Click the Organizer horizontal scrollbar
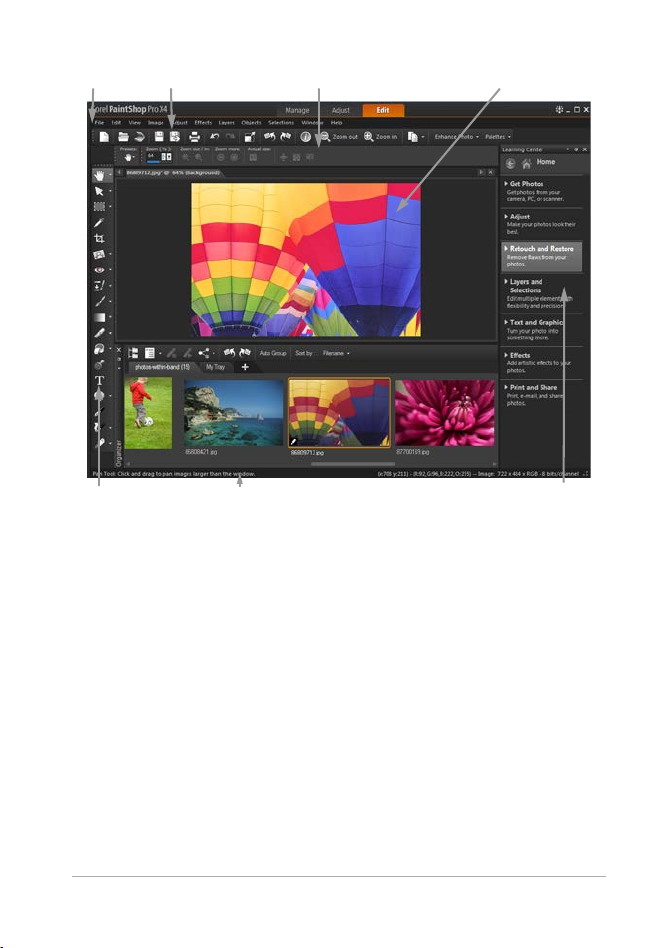The height and width of the screenshot is (948, 664). (353, 464)
